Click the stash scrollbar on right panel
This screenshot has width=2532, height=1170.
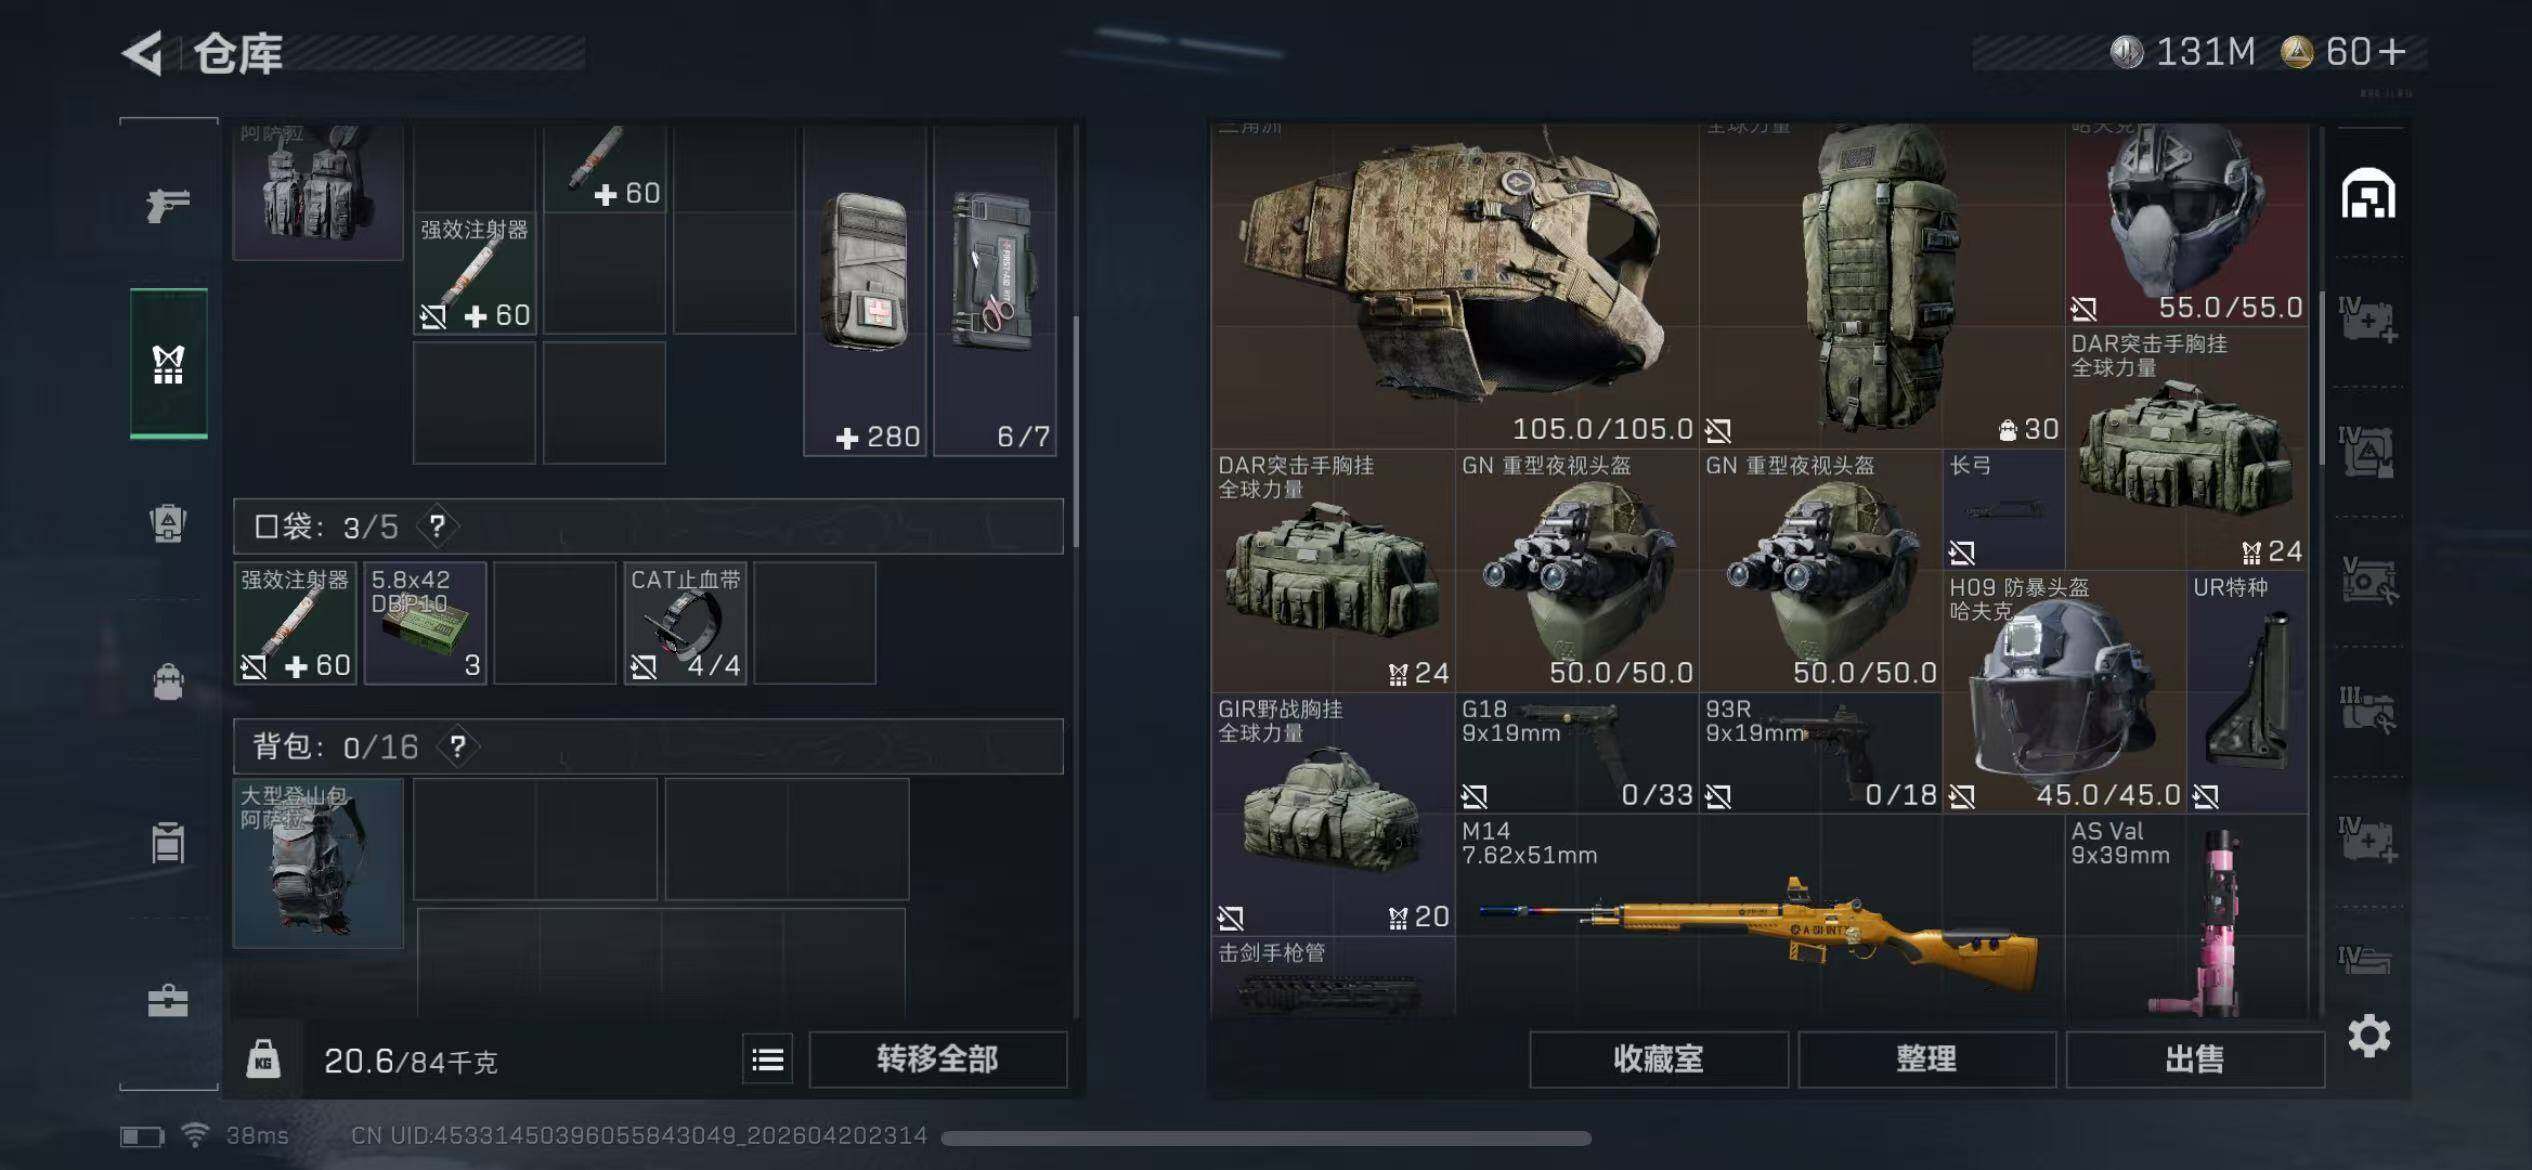tap(2320, 378)
